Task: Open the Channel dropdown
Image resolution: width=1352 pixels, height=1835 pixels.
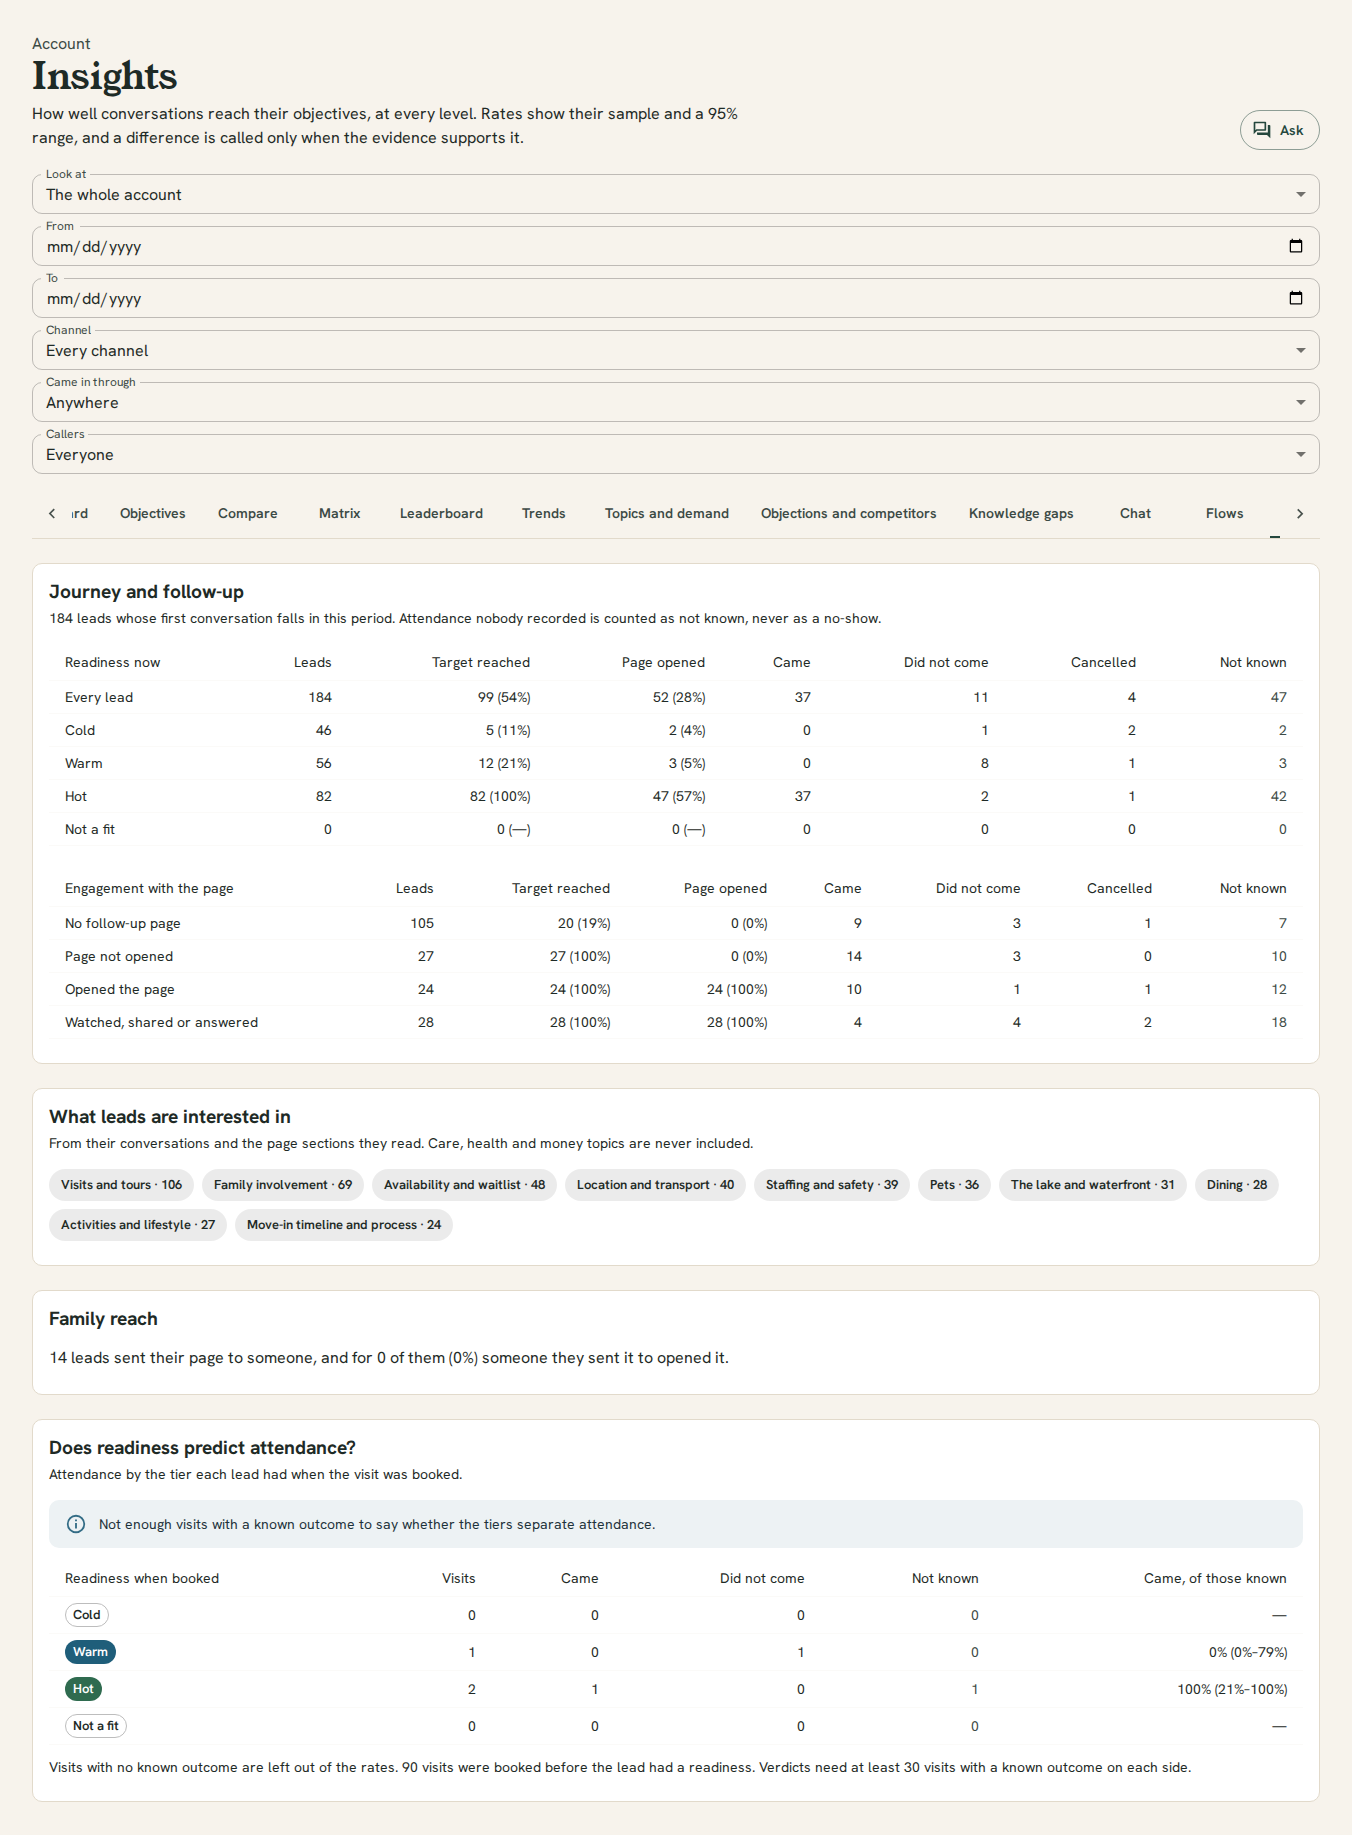Action: click(675, 350)
